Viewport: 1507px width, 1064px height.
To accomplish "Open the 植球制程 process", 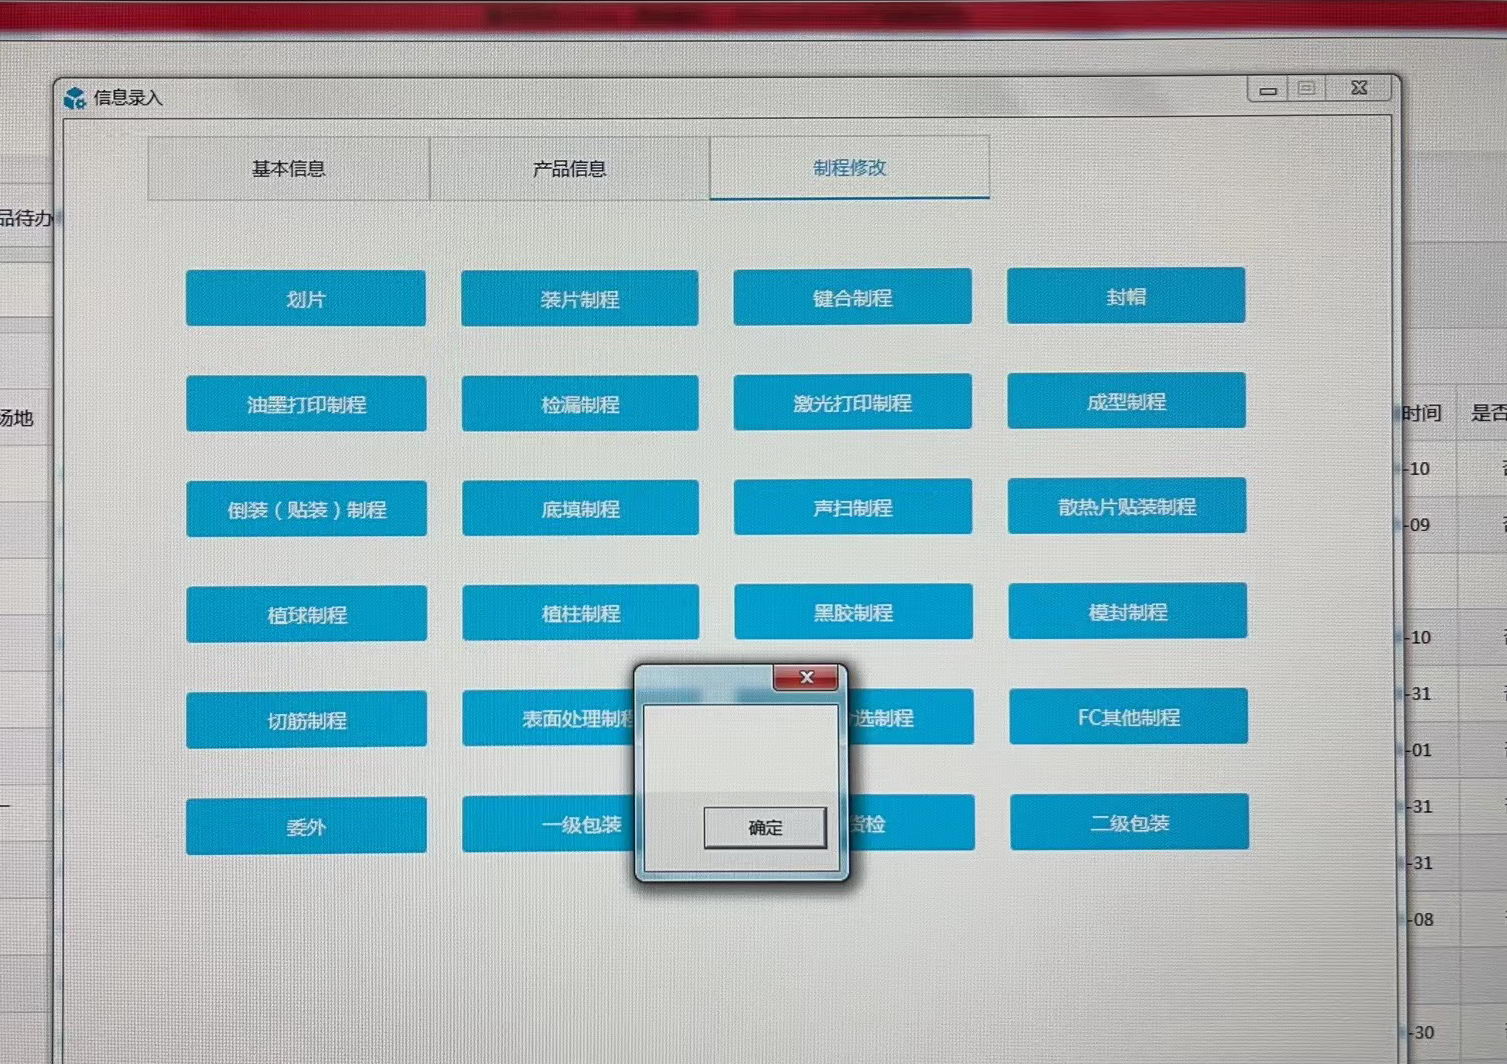I will coord(306,614).
